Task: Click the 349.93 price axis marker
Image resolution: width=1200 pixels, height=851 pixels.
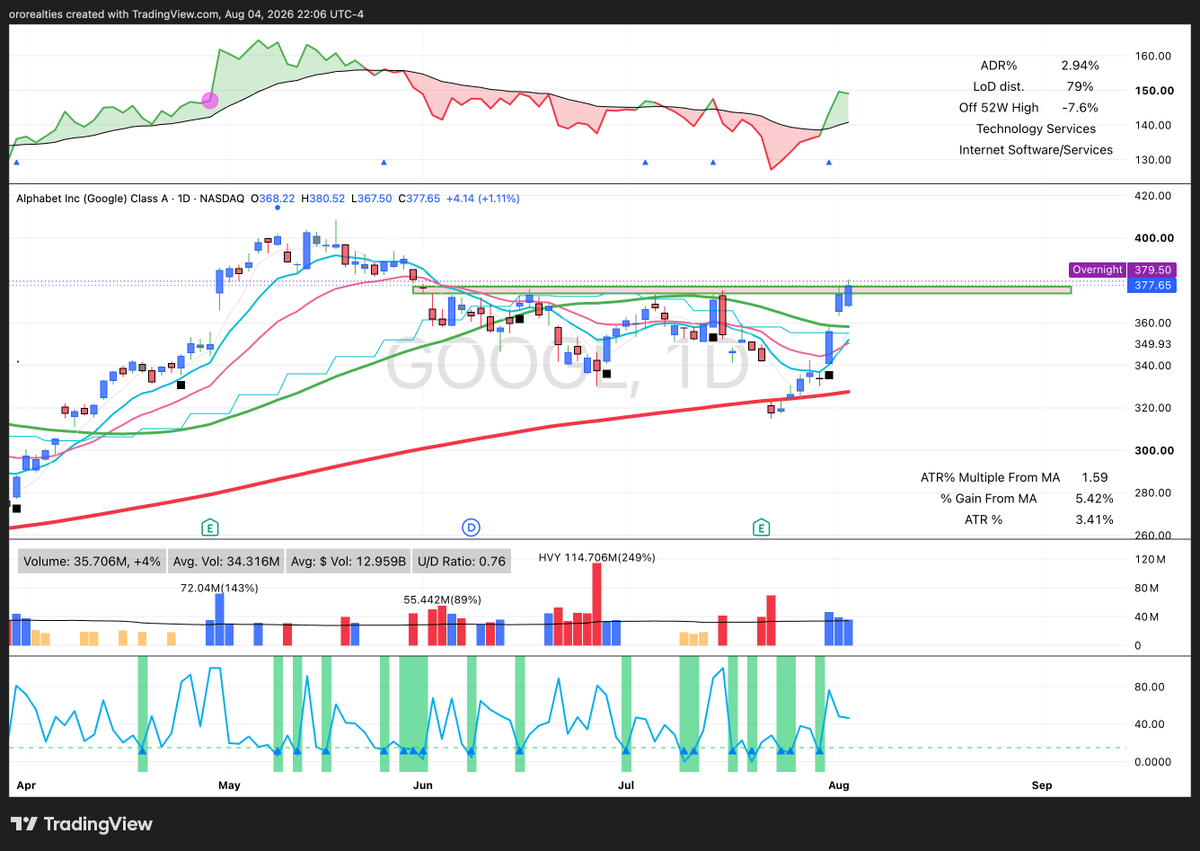Action: pos(1151,344)
